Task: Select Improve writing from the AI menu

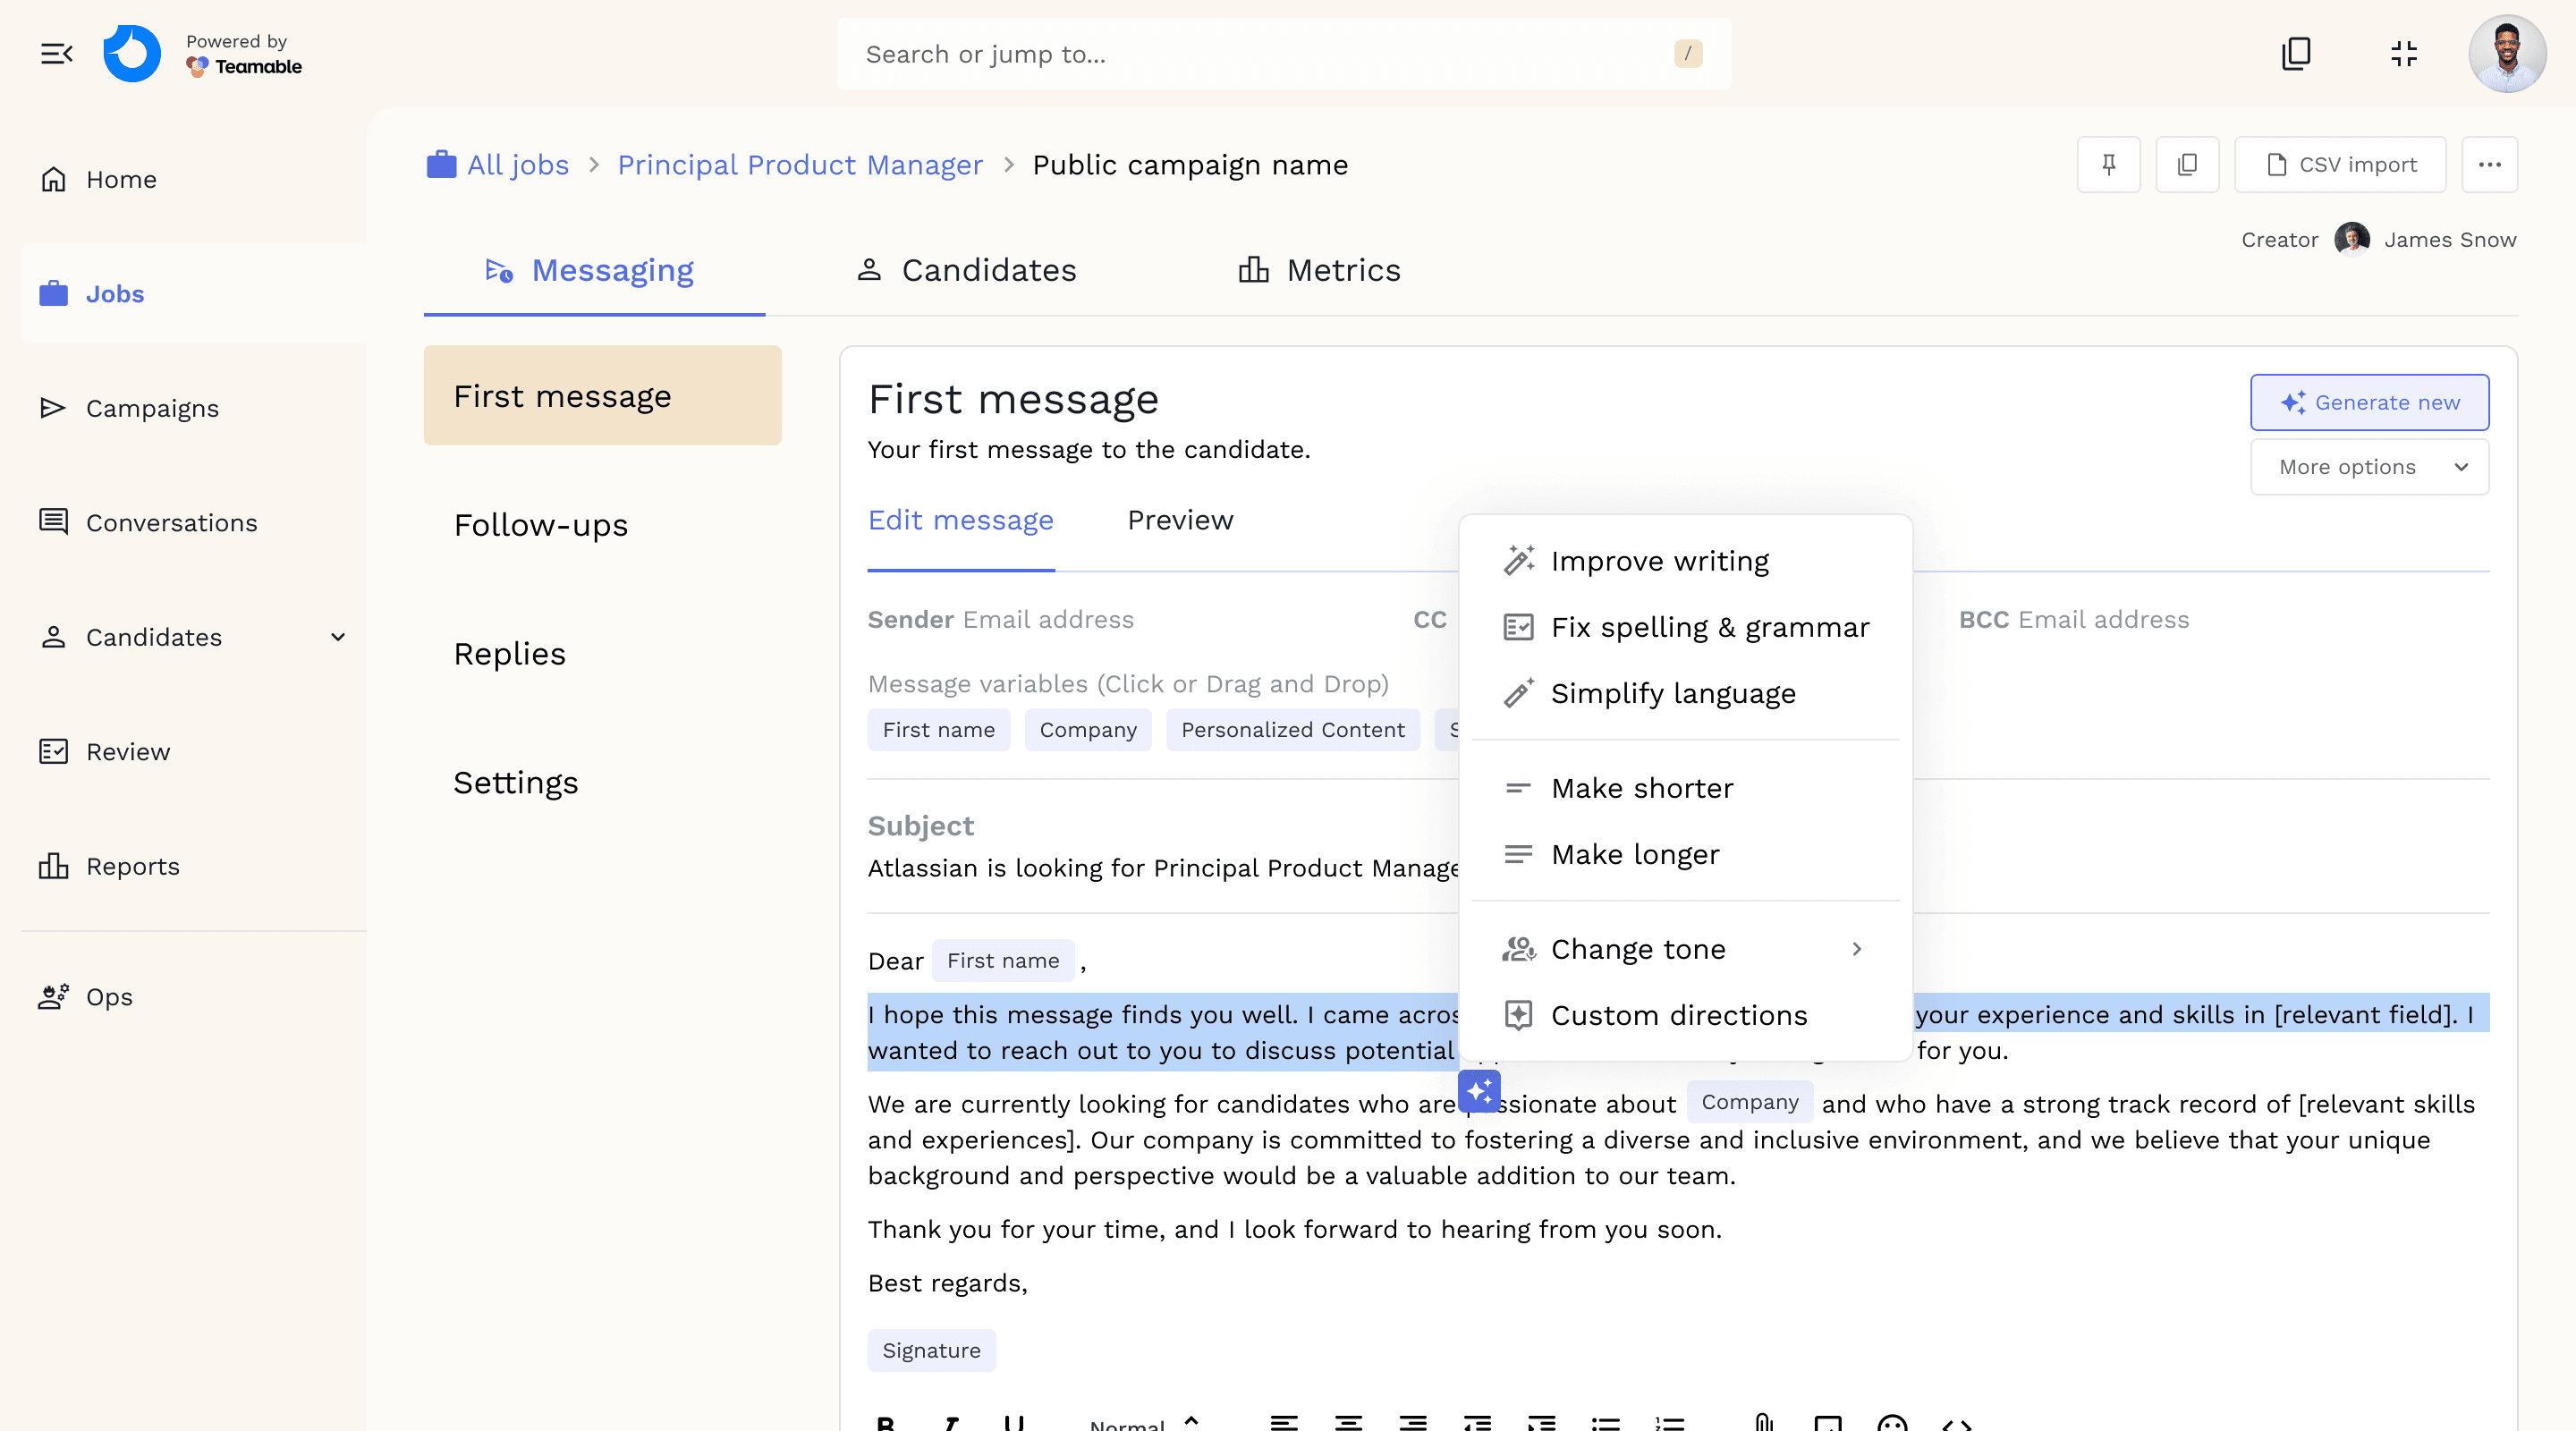Action: (x=1659, y=560)
